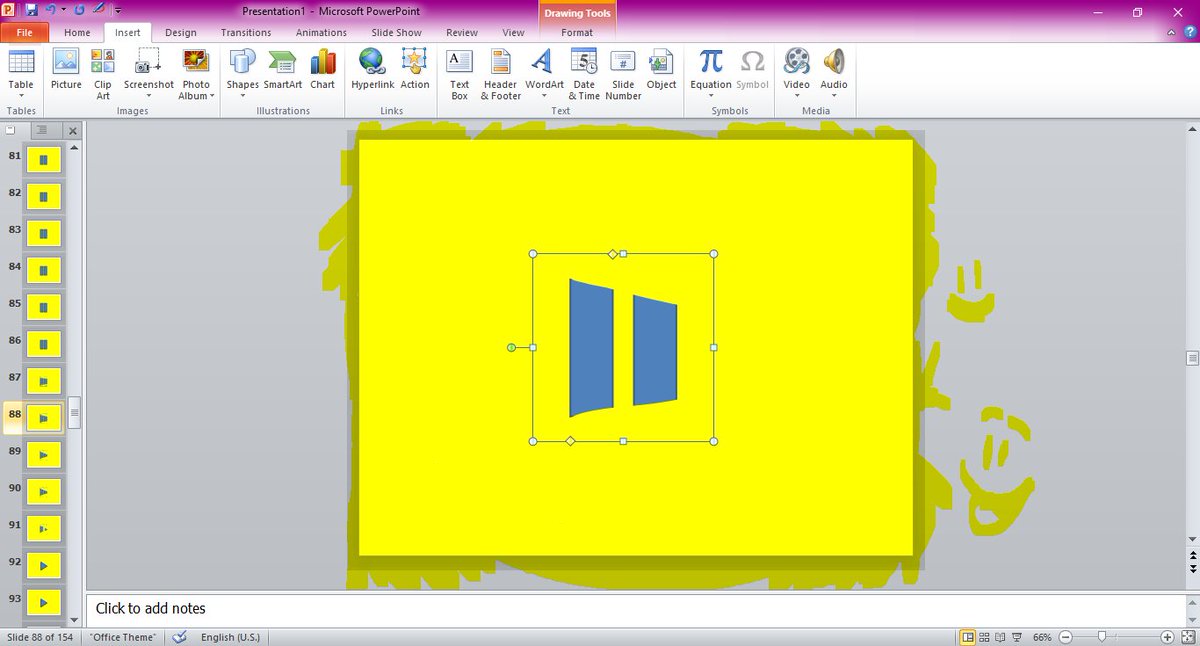1200x646 pixels.
Task: Expand the Audio dropdown arrow
Action: click(834, 97)
